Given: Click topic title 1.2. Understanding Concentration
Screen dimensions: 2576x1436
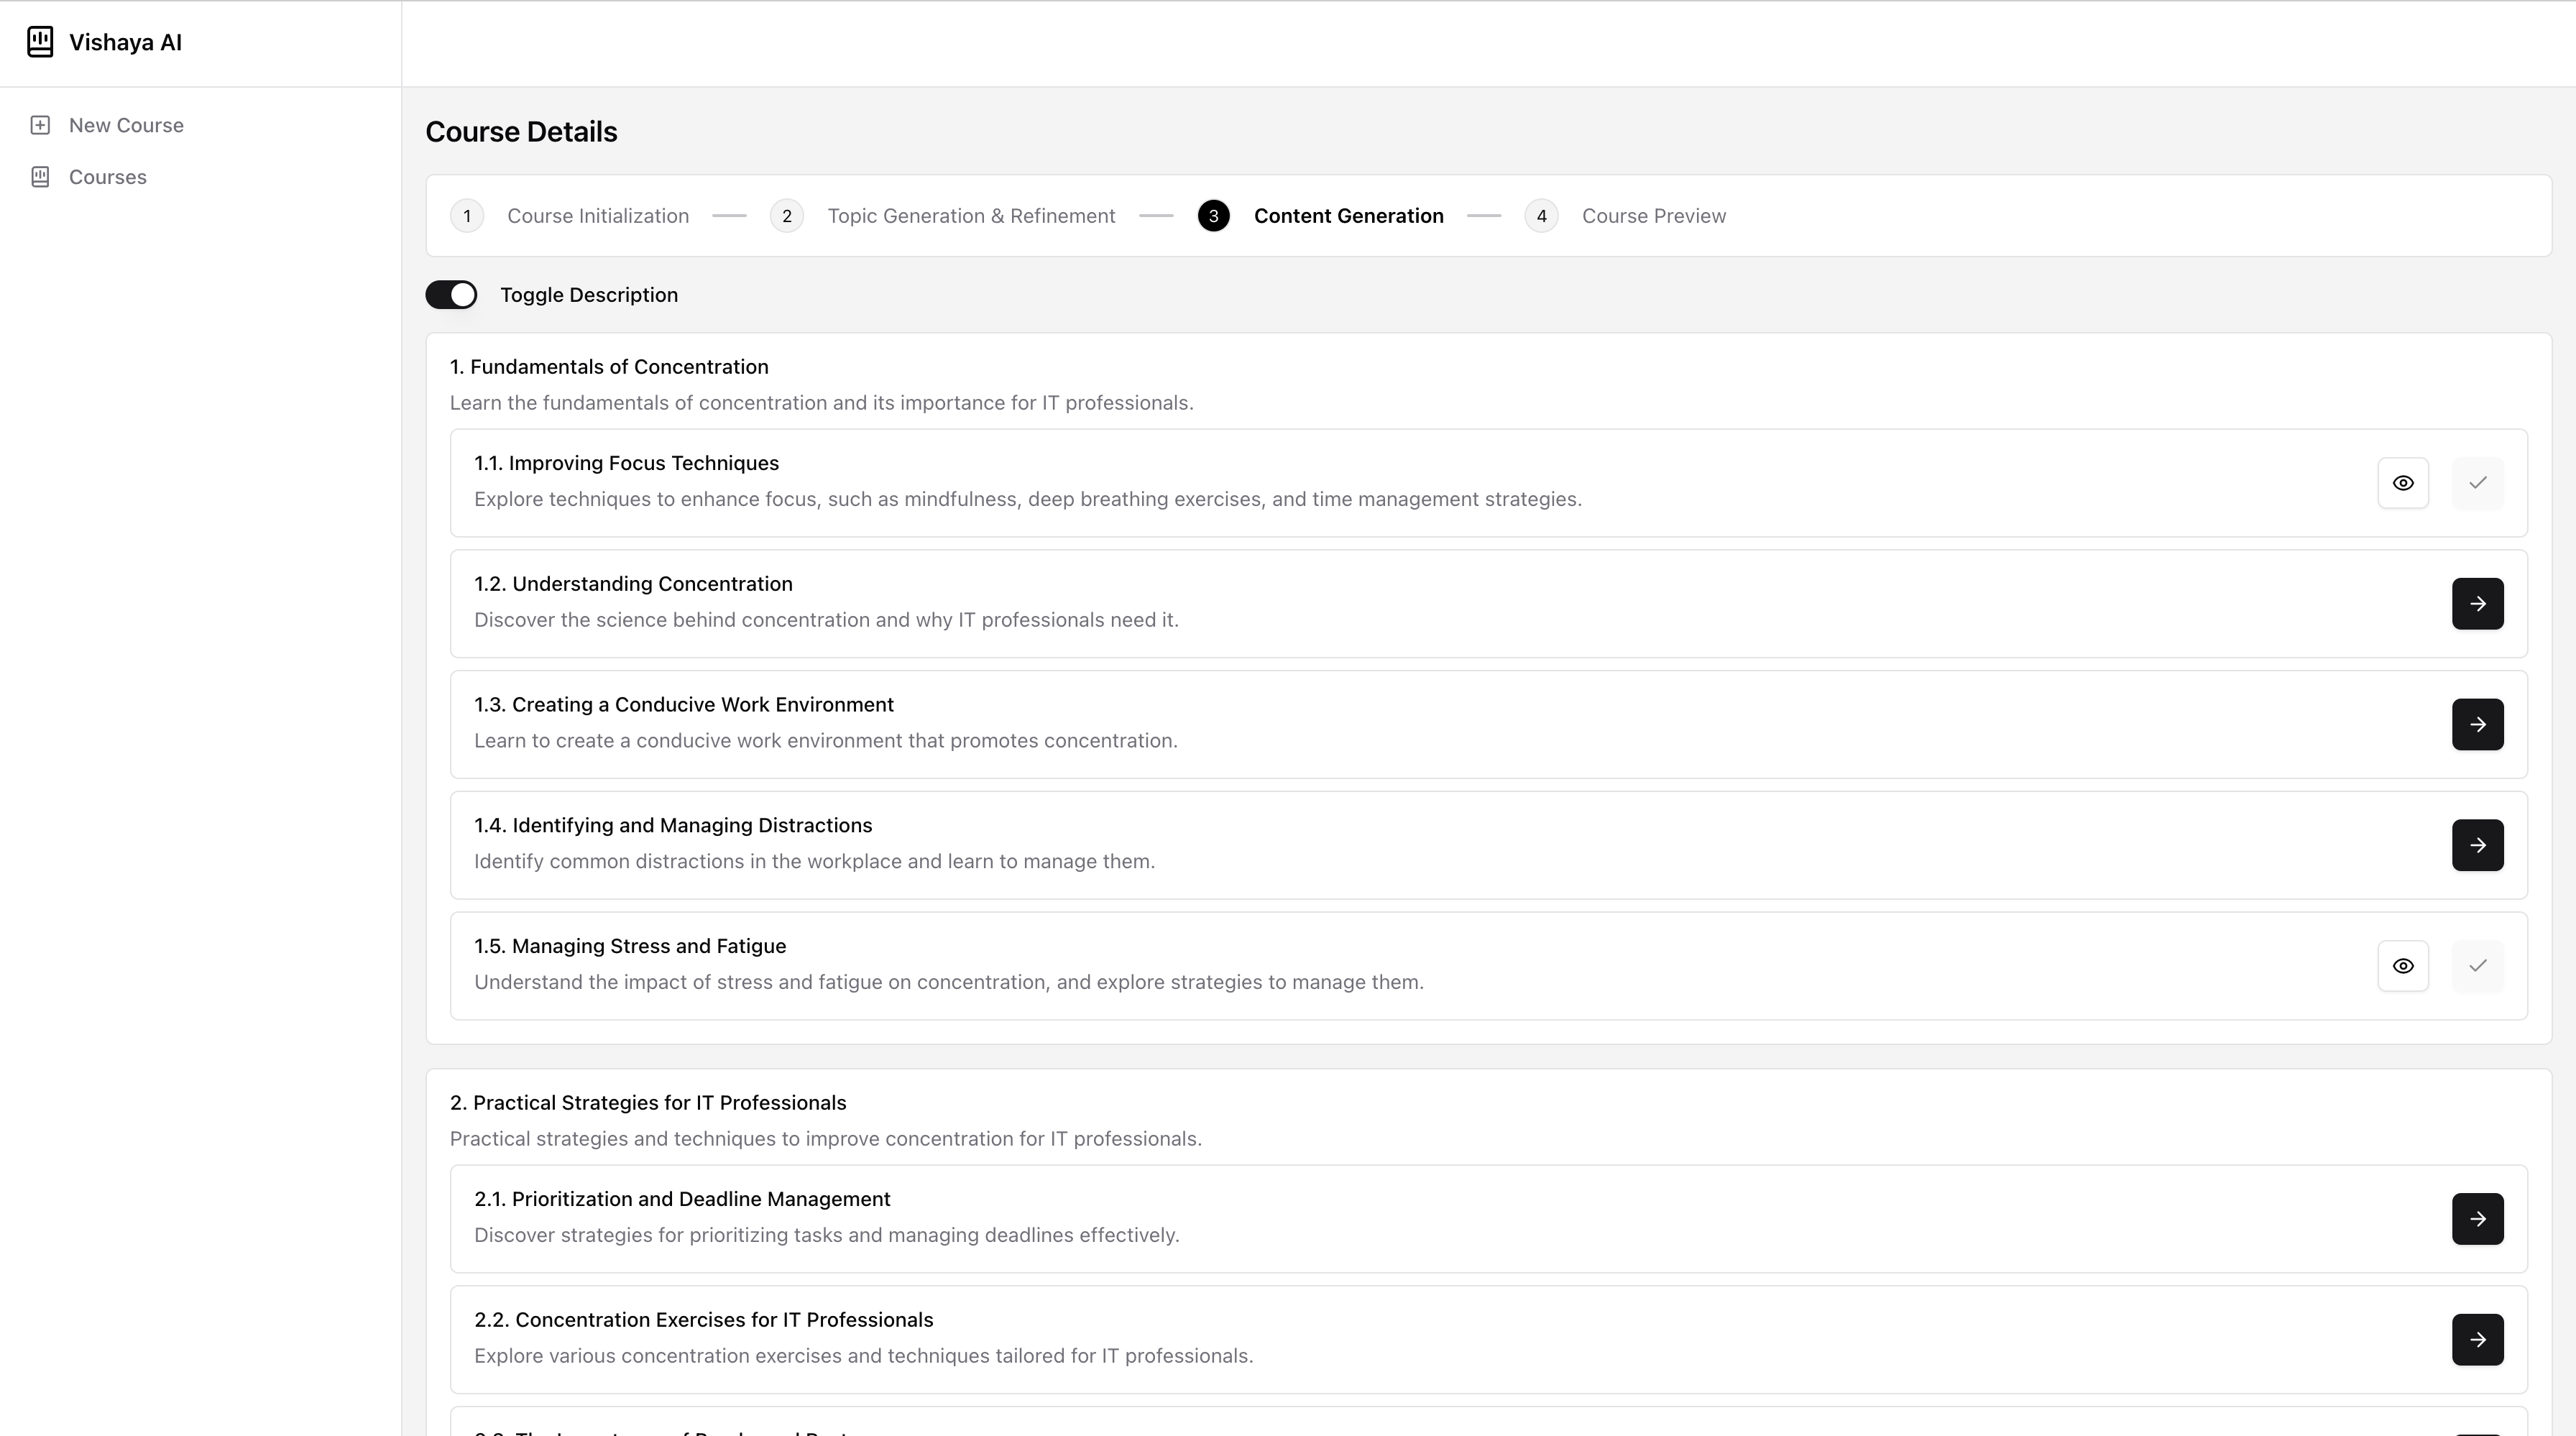Looking at the screenshot, I should point(633,584).
